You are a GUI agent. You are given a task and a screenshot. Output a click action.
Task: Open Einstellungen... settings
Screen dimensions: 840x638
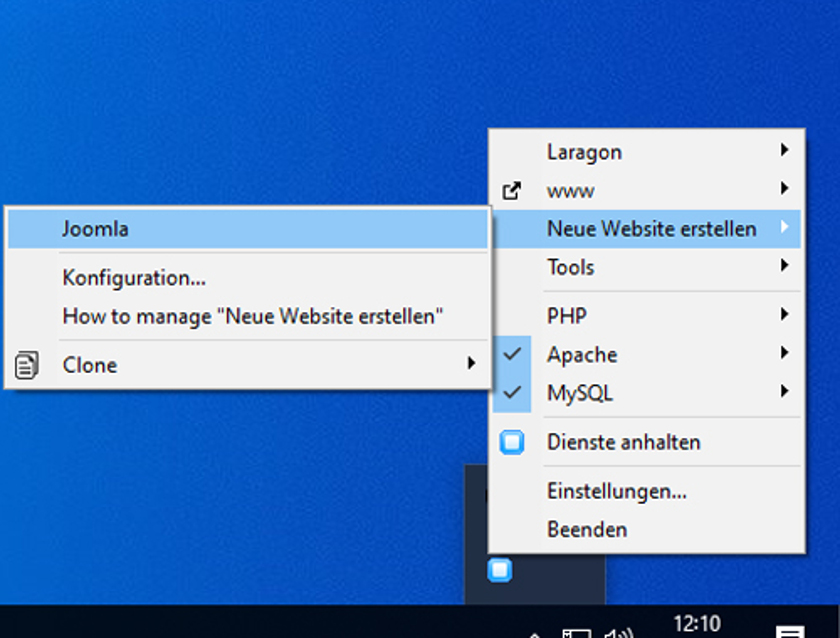tap(646, 491)
